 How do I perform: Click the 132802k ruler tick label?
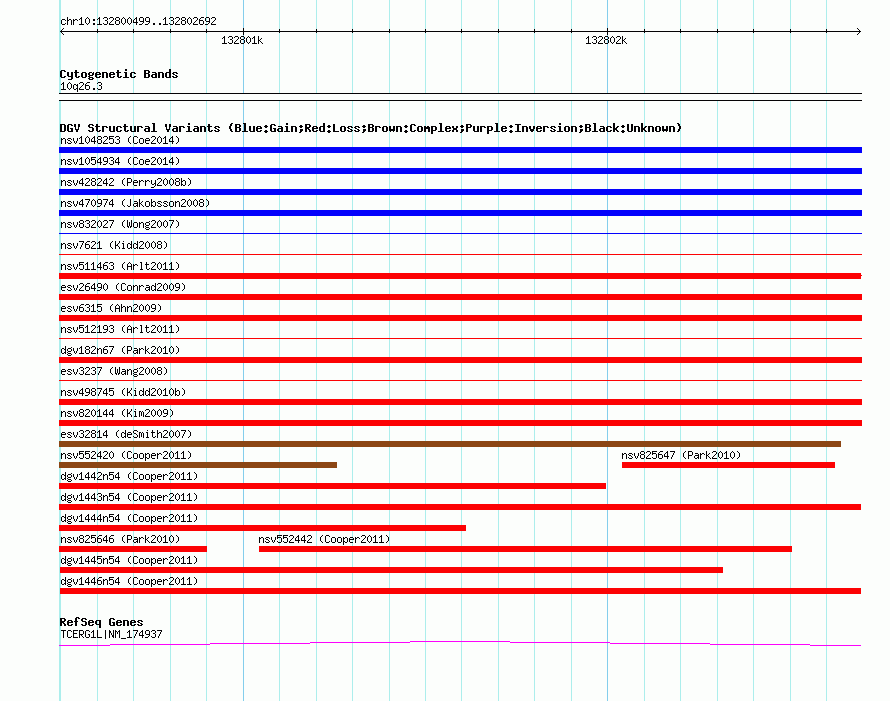pos(606,40)
